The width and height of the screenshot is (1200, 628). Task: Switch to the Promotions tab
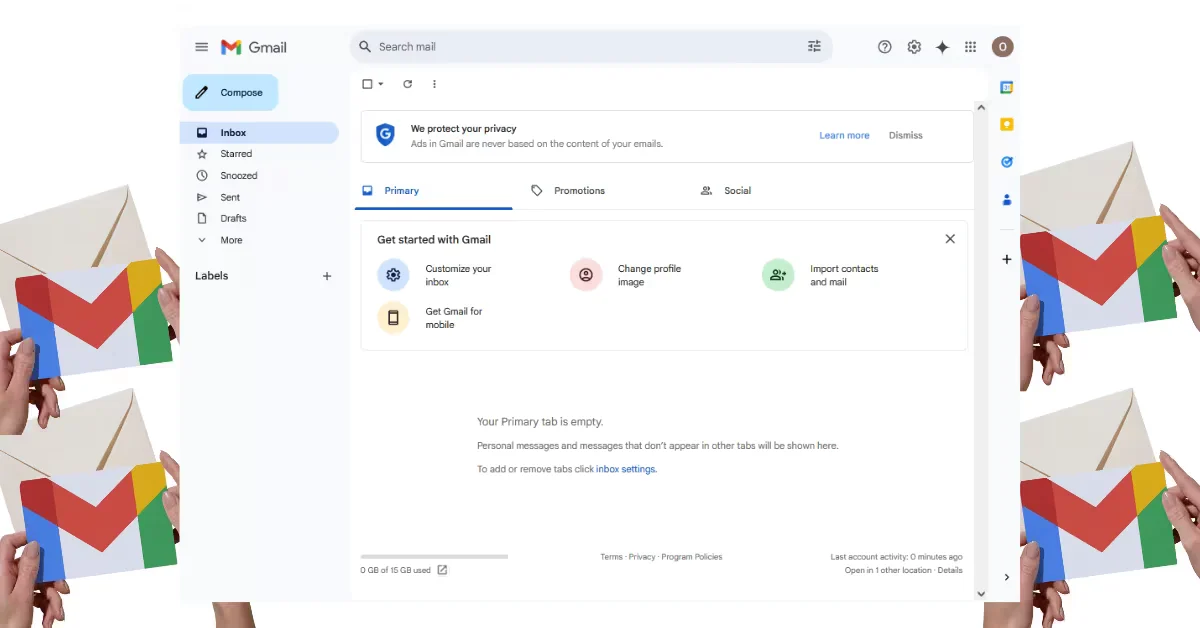[x=568, y=190]
